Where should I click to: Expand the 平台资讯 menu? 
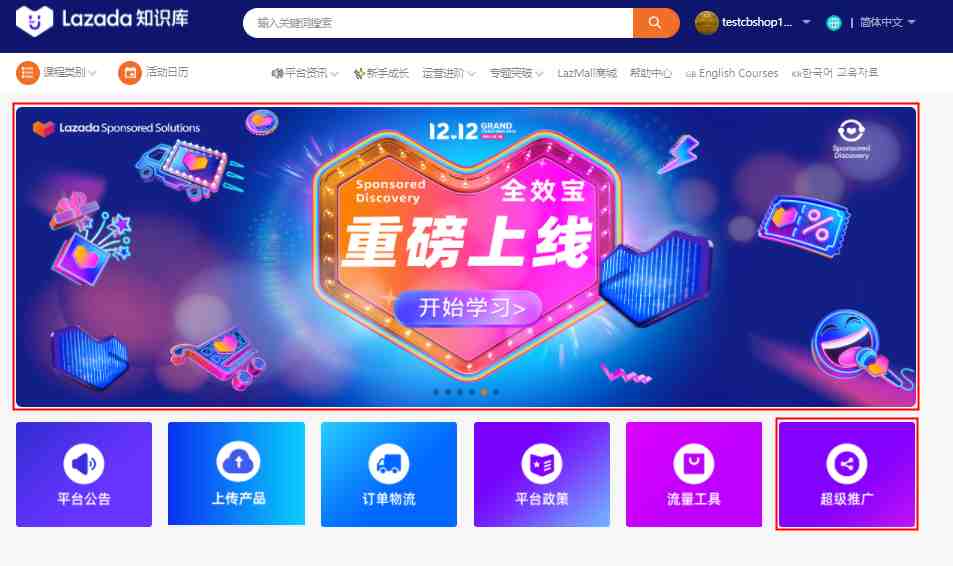pos(305,73)
